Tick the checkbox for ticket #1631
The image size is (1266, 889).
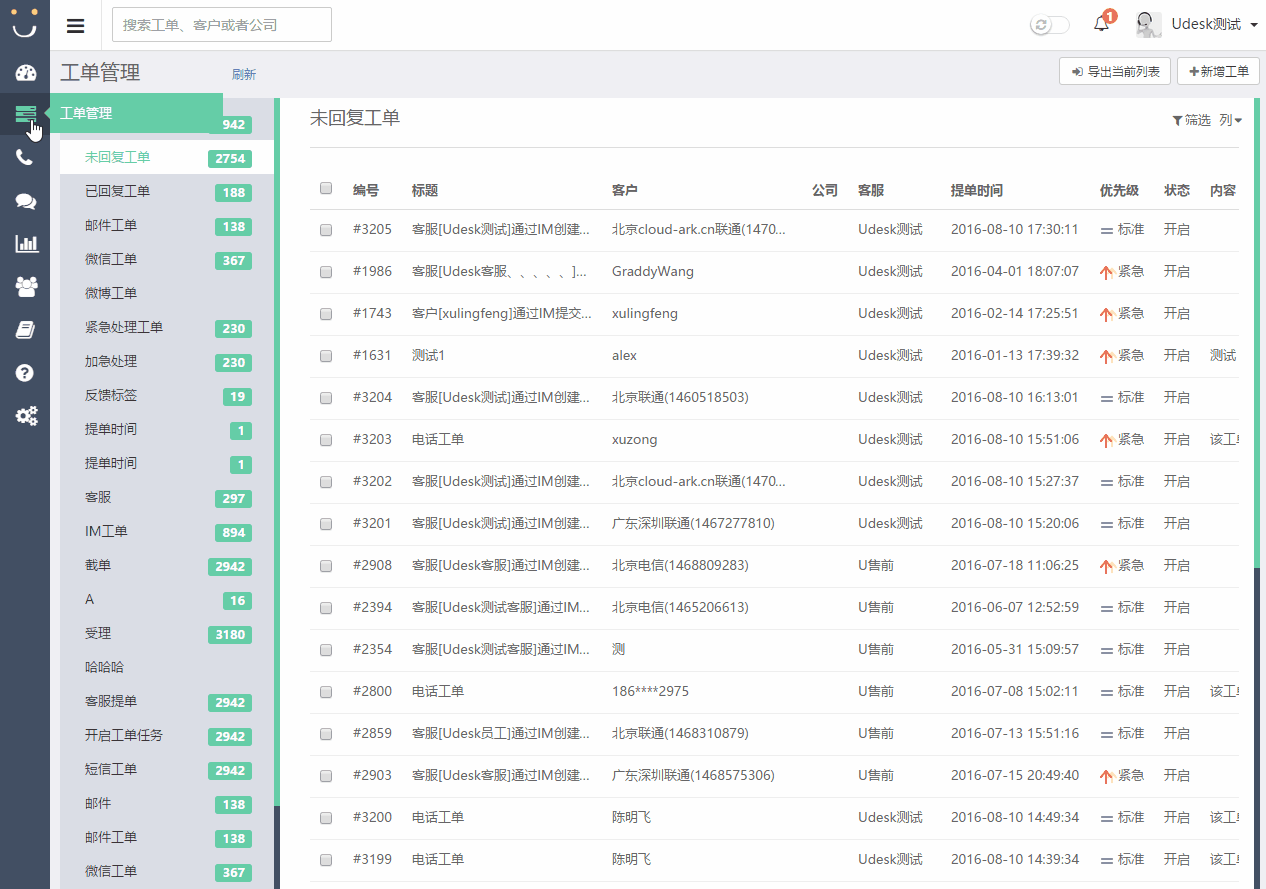click(326, 356)
